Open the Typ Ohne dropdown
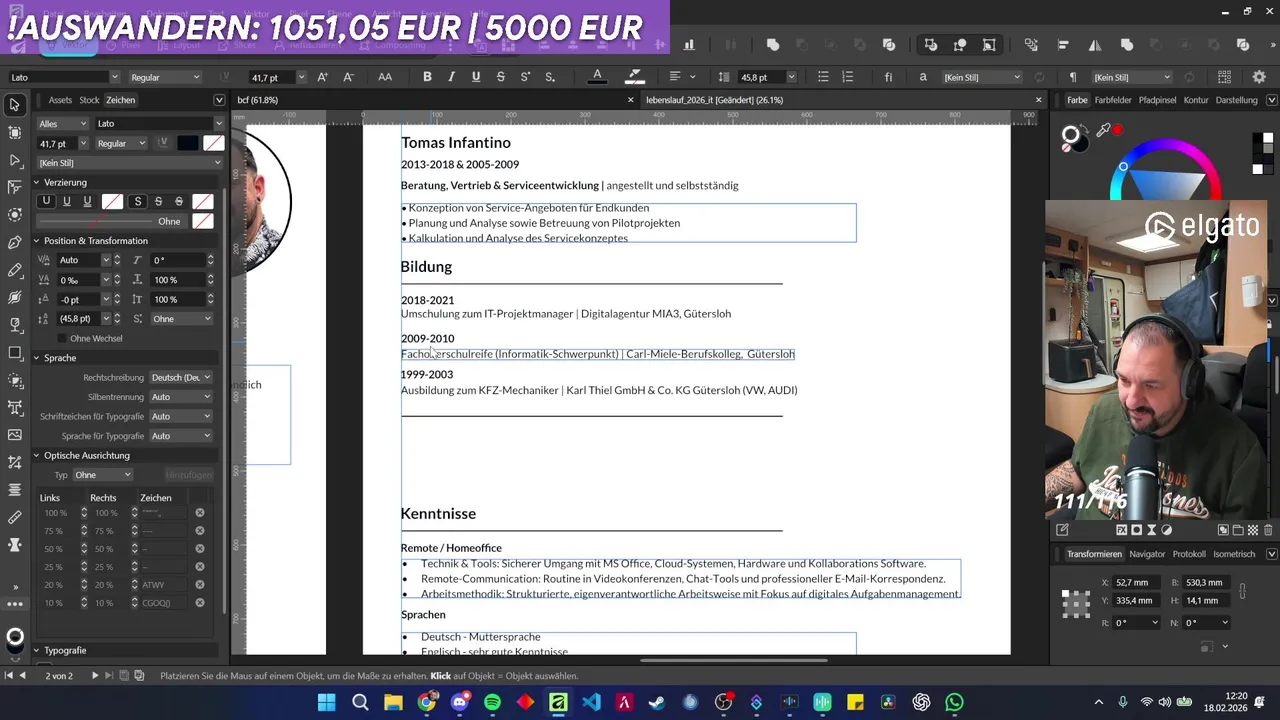The height and width of the screenshot is (720, 1280). (103, 475)
